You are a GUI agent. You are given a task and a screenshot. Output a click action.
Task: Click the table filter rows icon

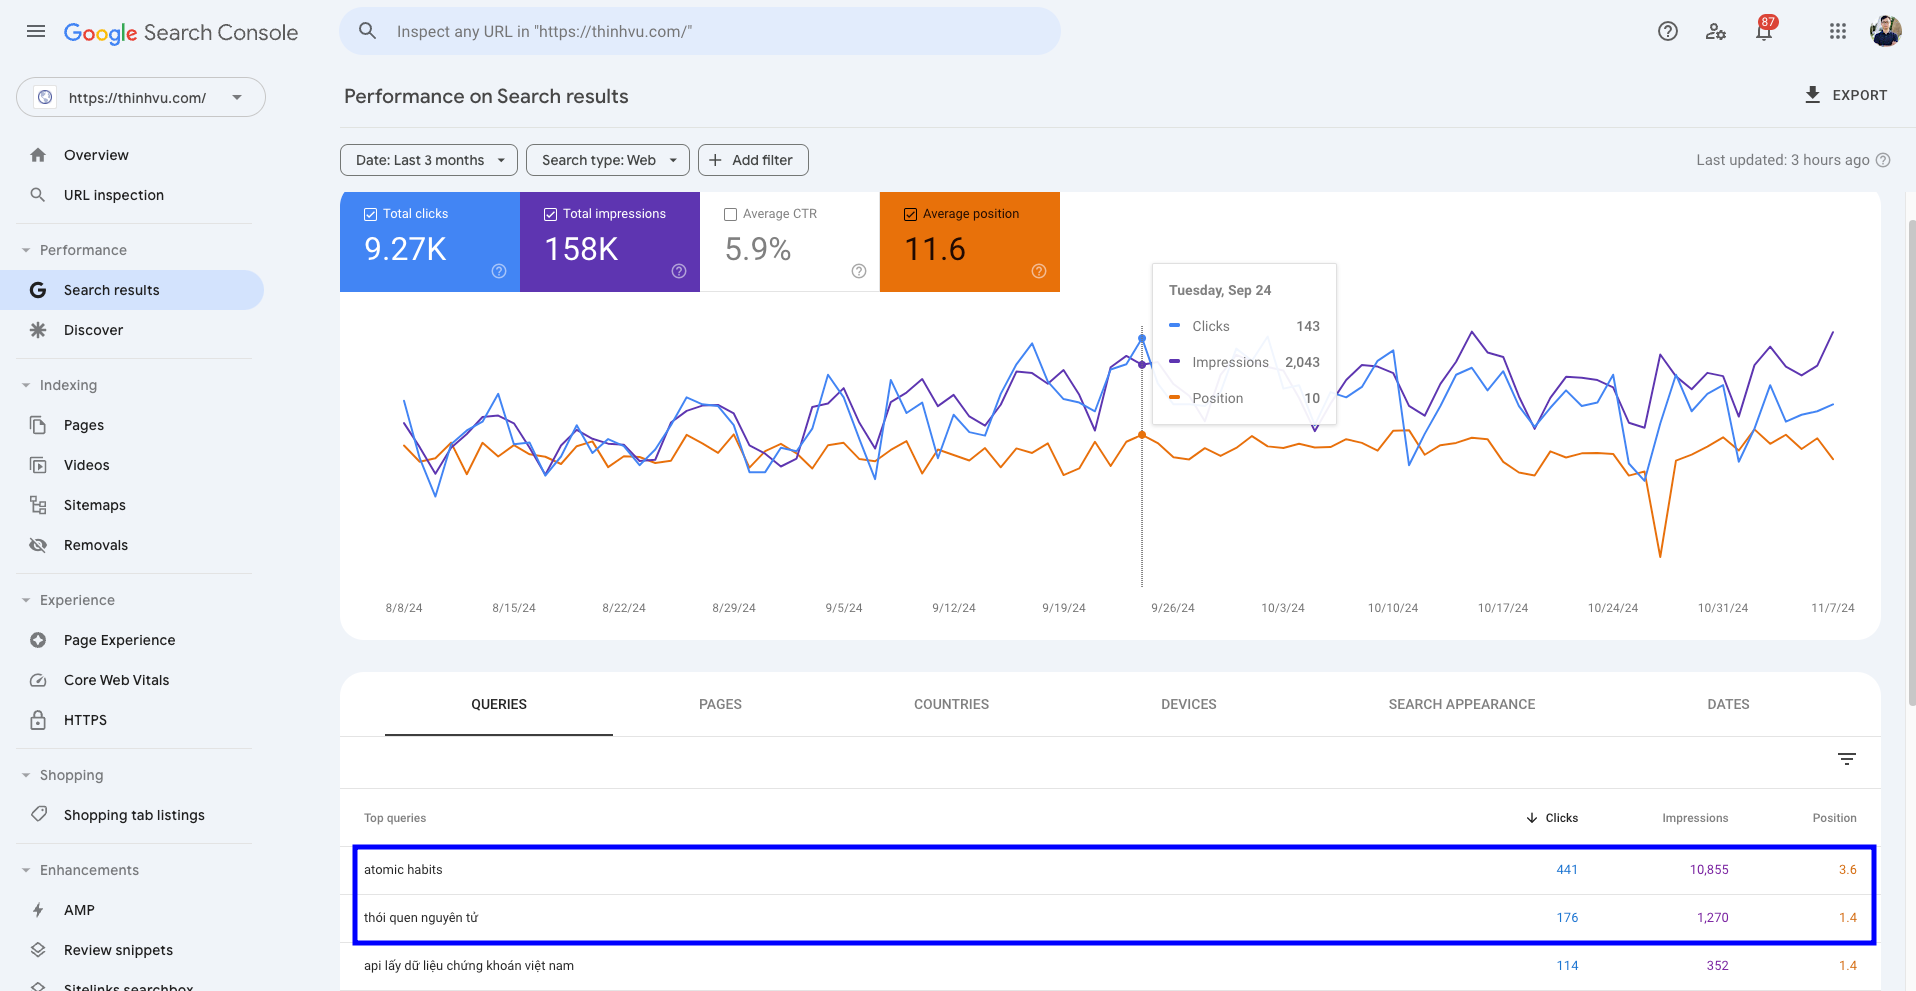[1847, 760]
